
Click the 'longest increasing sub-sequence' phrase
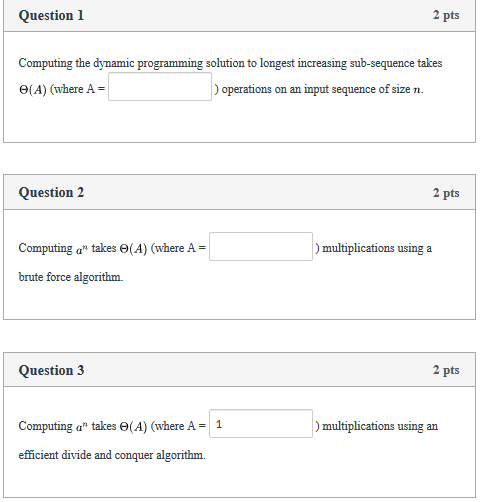(x=337, y=63)
